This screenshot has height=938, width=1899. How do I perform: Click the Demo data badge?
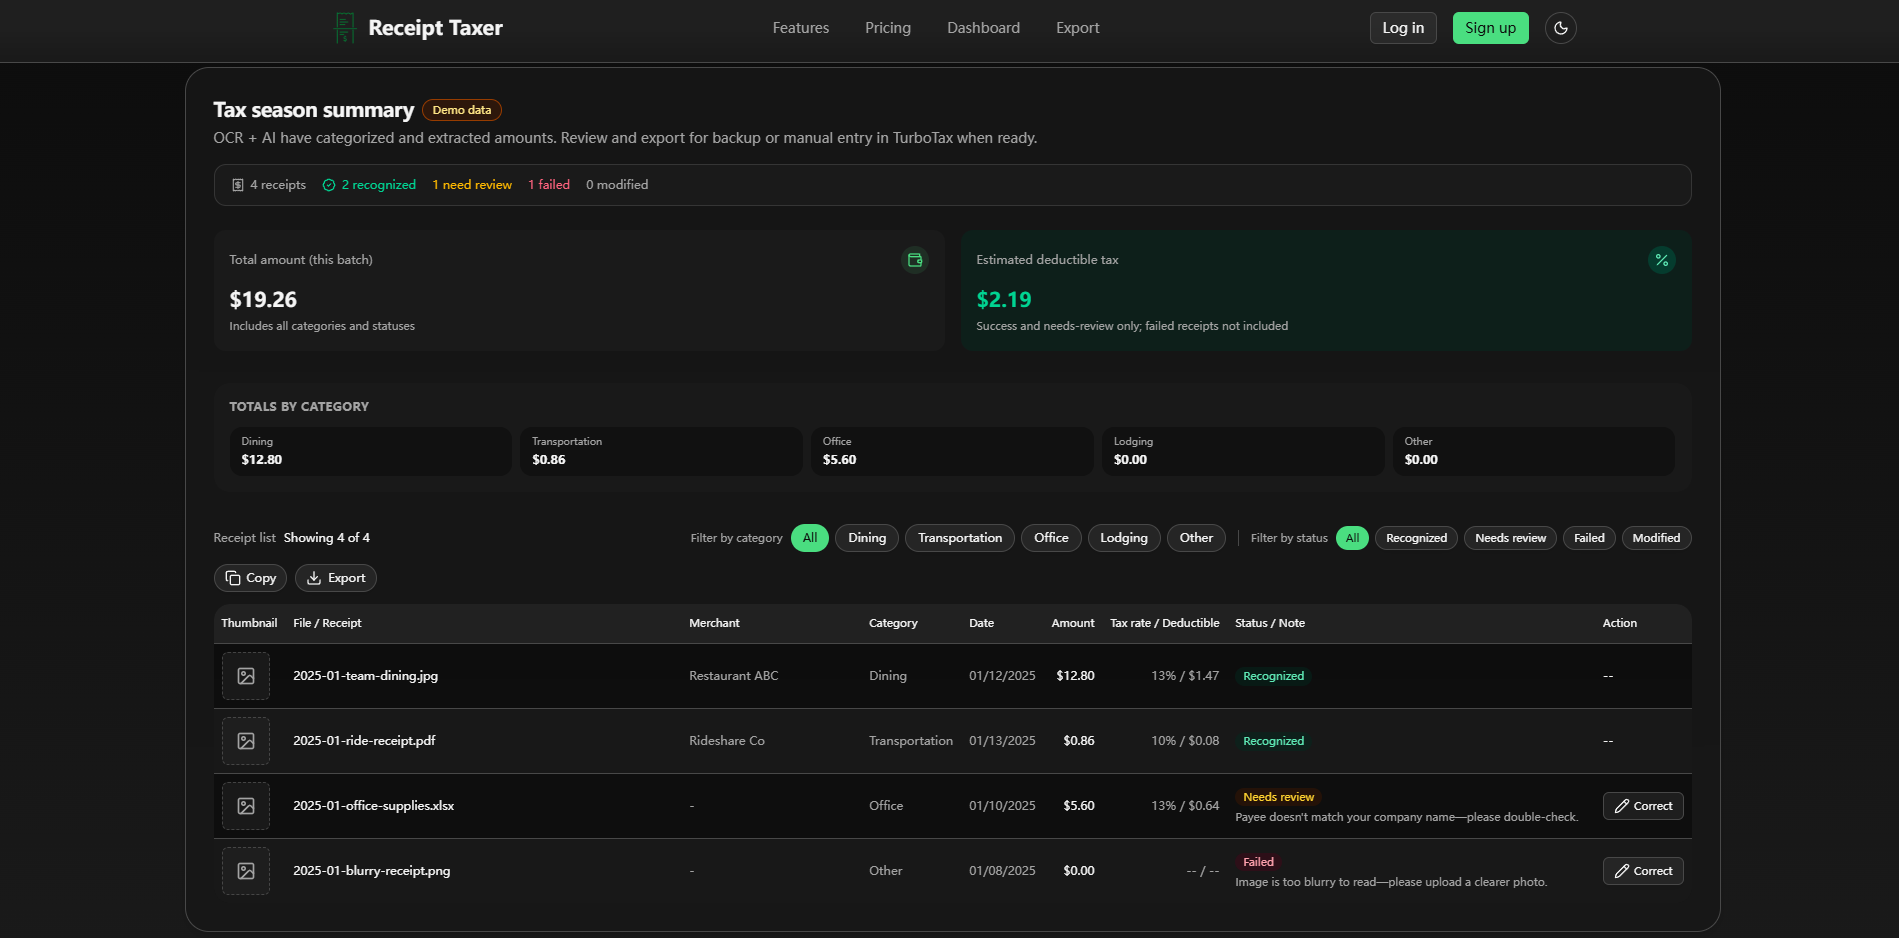pos(461,110)
